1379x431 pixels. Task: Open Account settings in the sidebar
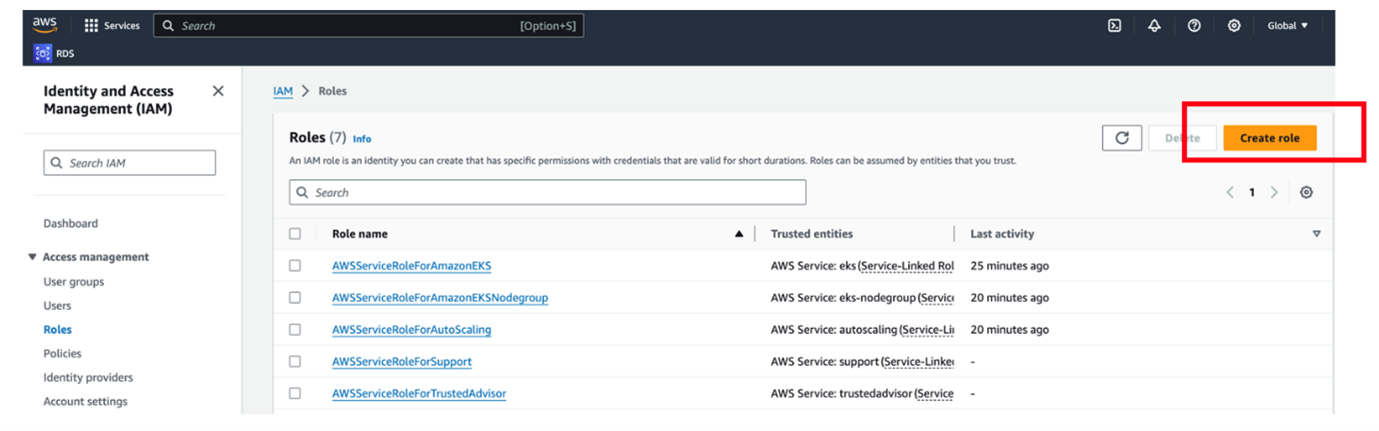point(85,402)
